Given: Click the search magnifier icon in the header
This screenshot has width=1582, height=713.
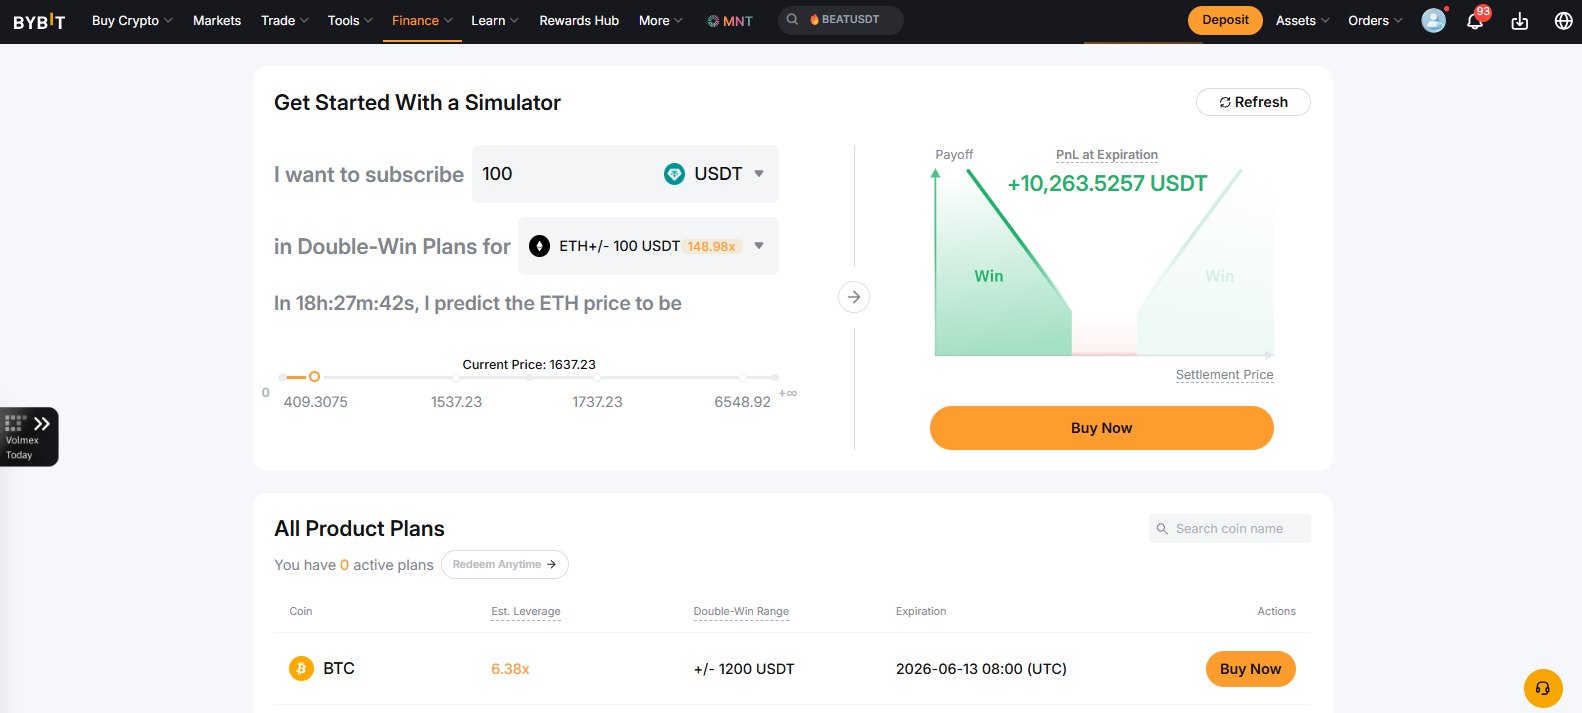Looking at the screenshot, I should (x=792, y=19).
